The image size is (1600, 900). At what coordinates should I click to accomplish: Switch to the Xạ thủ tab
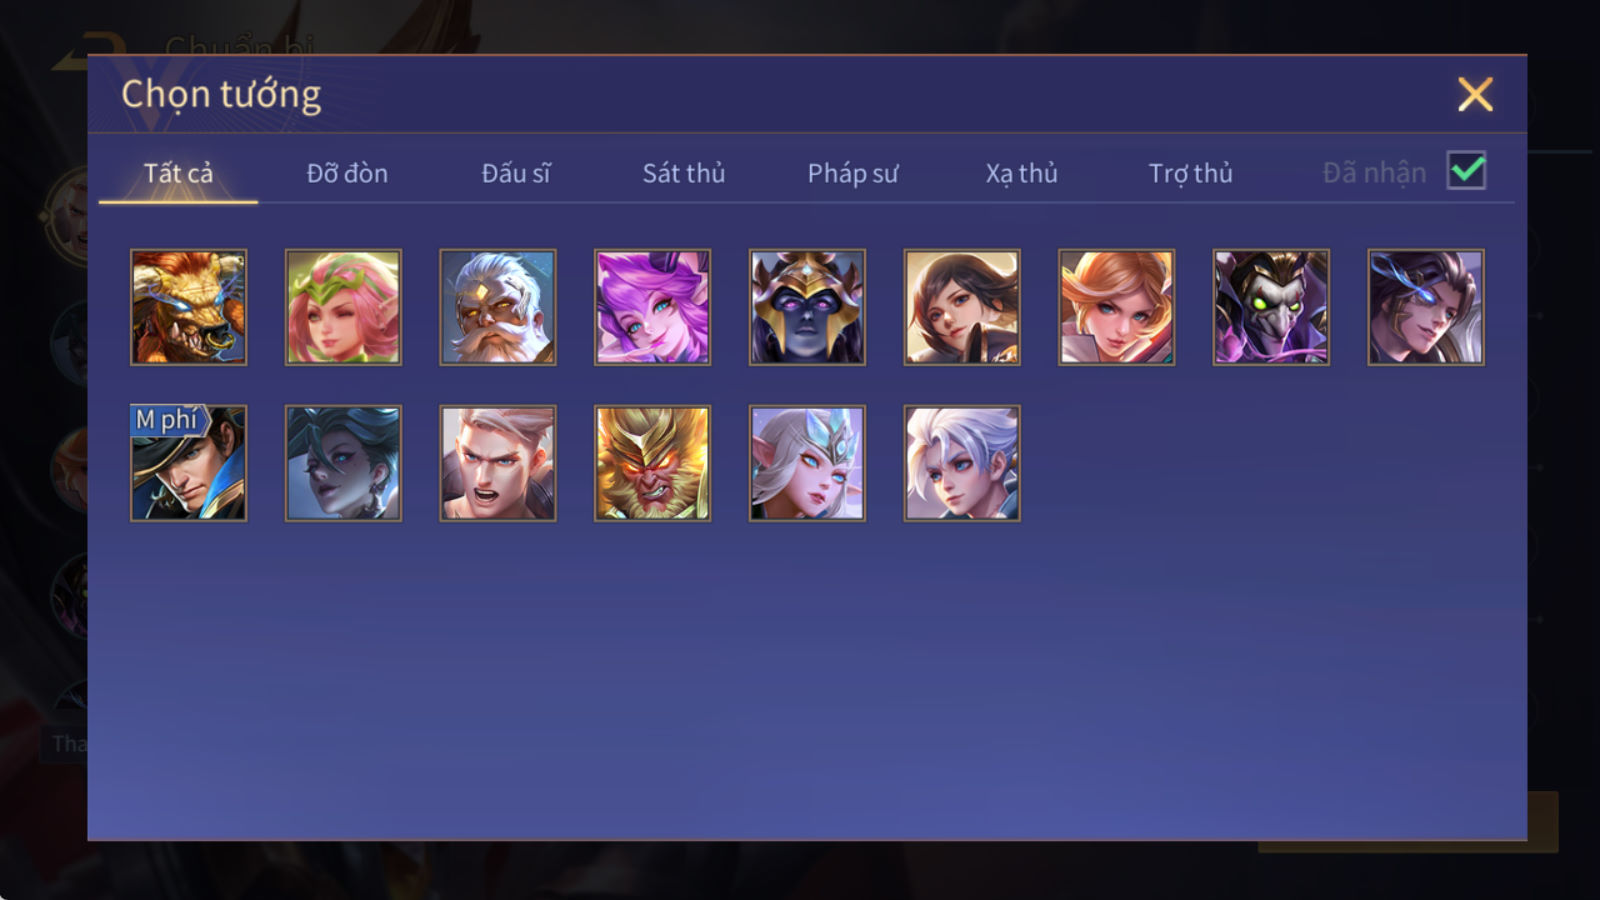point(1022,173)
